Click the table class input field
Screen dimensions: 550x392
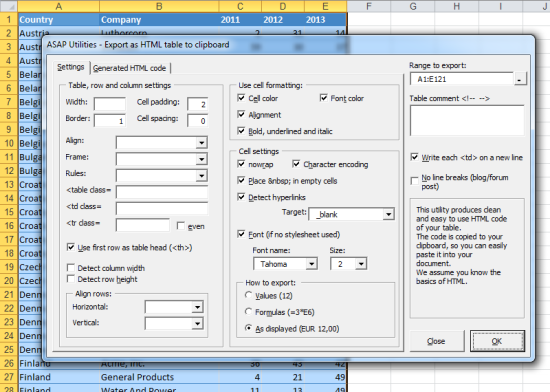point(162,192)
